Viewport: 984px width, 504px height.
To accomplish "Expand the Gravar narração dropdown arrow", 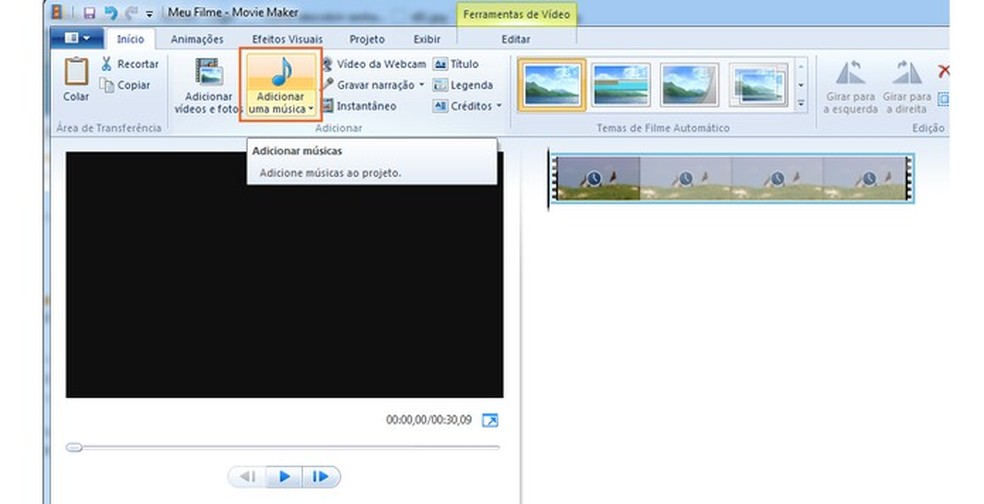I will click(422, 85).
